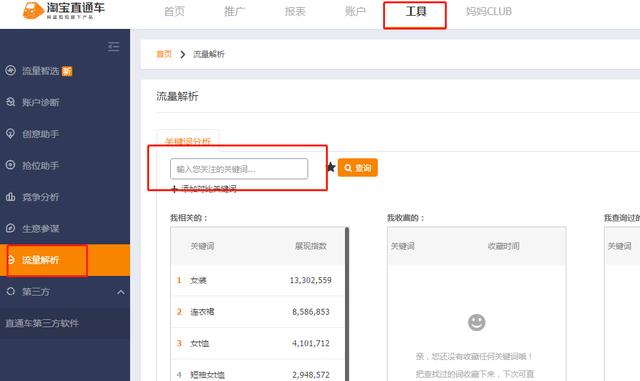
Task: Click the 竞争分析 bar chart icon
Action: point(10,197)
